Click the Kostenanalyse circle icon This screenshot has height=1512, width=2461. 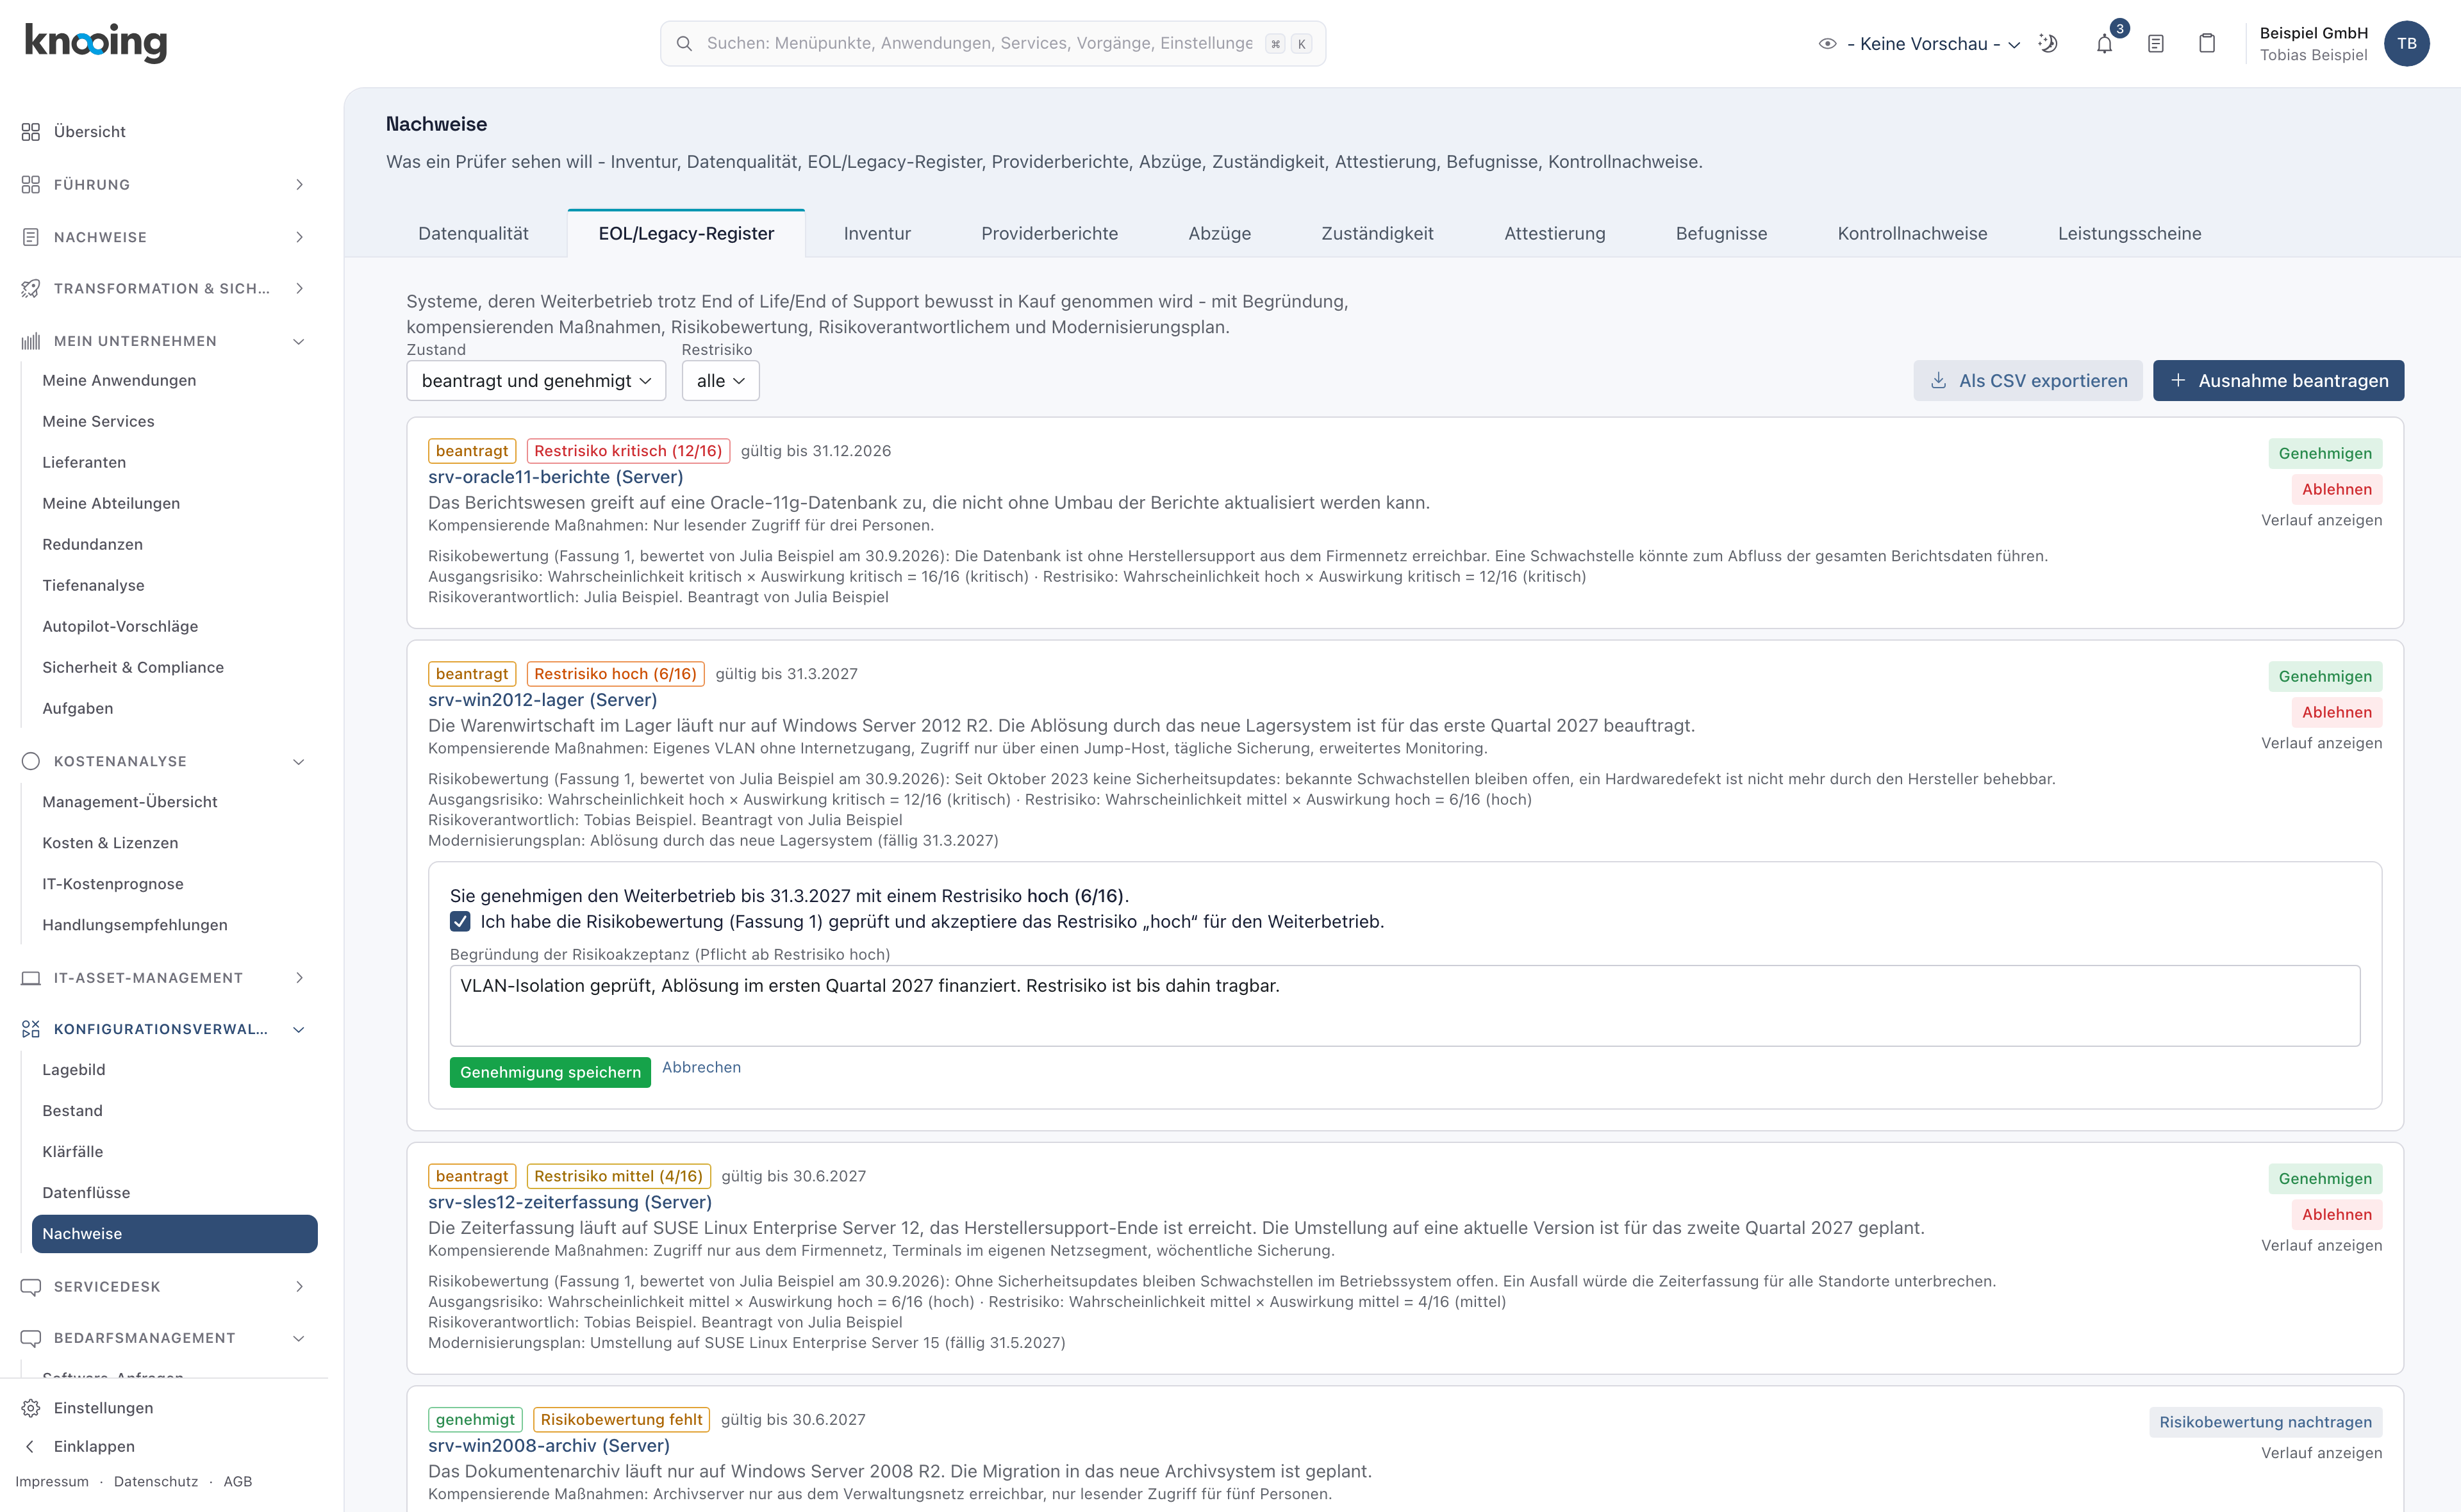click(31, 762)
